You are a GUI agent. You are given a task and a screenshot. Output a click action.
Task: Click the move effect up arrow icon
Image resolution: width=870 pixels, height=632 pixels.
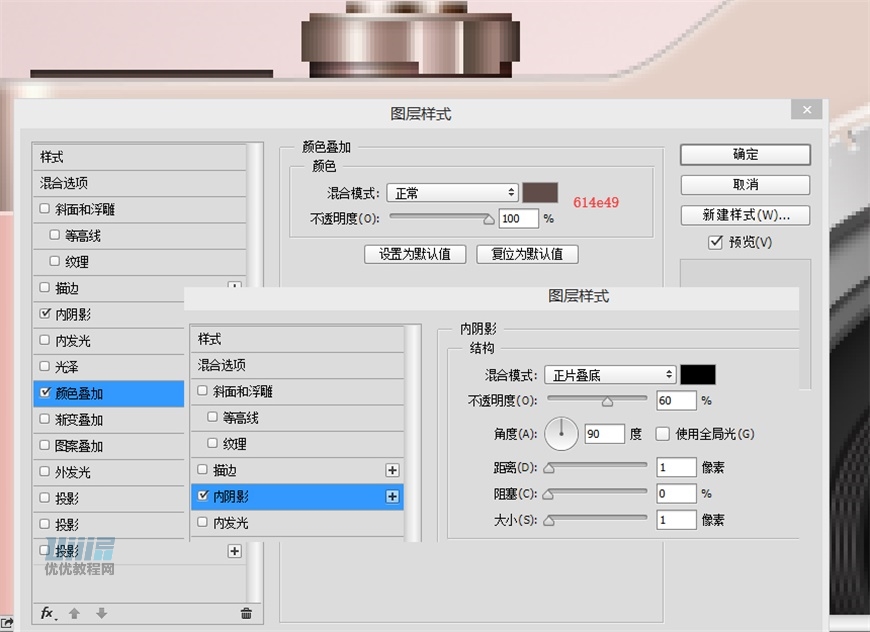74,613
